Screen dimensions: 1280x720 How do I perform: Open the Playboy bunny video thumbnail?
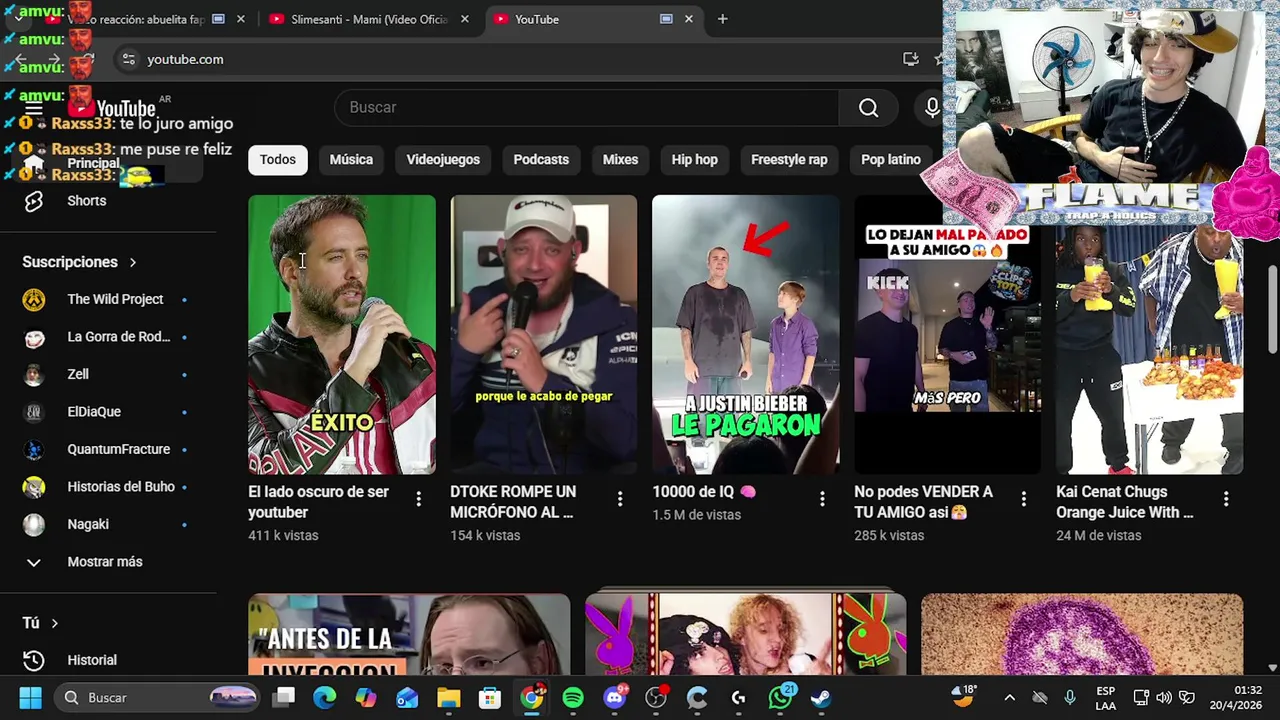(745, 635)
